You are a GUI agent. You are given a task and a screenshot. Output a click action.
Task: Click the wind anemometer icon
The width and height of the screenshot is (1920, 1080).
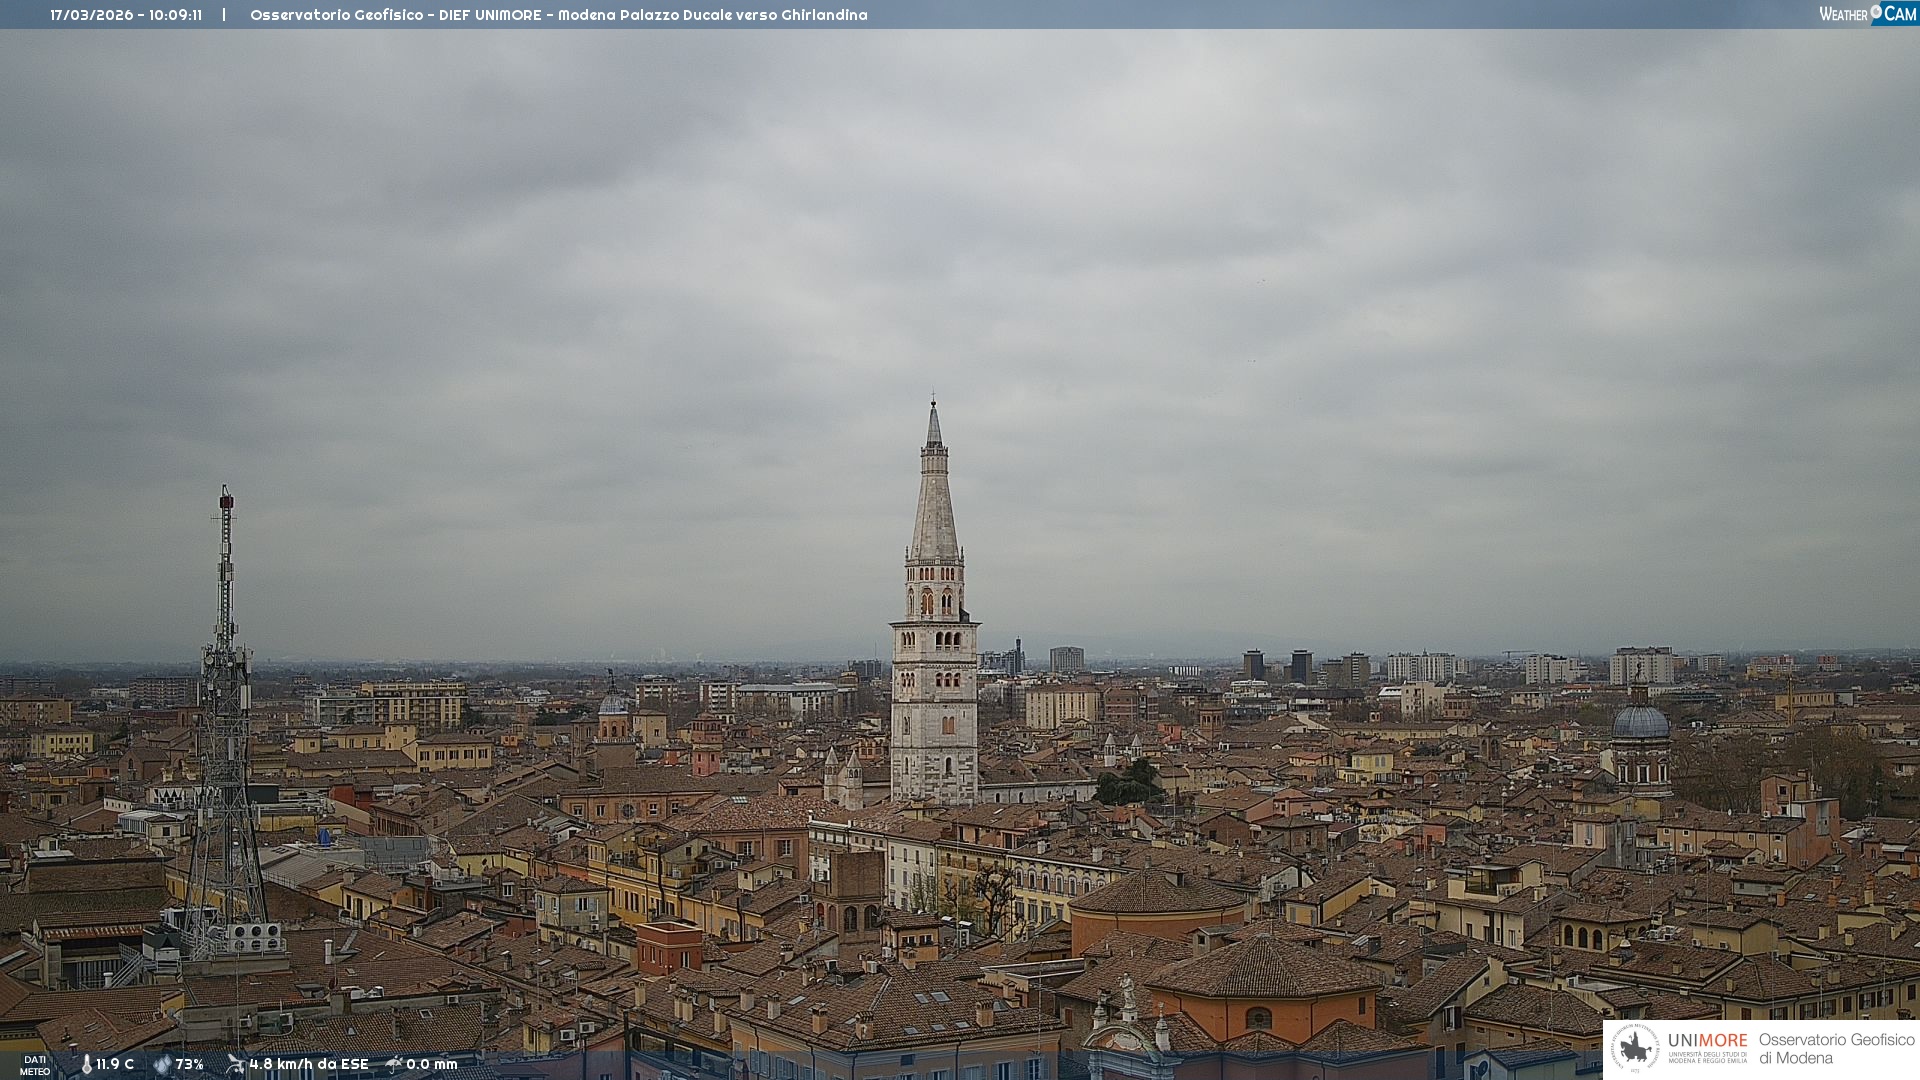click(235, 1064)
